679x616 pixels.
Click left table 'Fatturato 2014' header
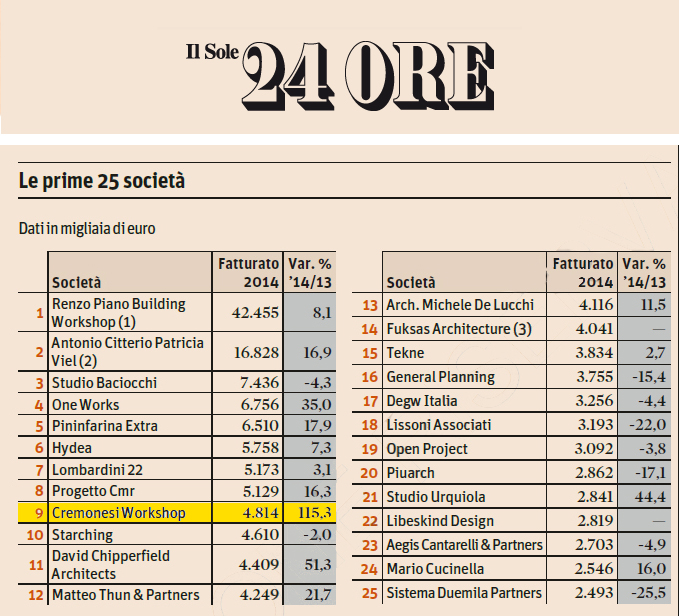coord(249,273)
